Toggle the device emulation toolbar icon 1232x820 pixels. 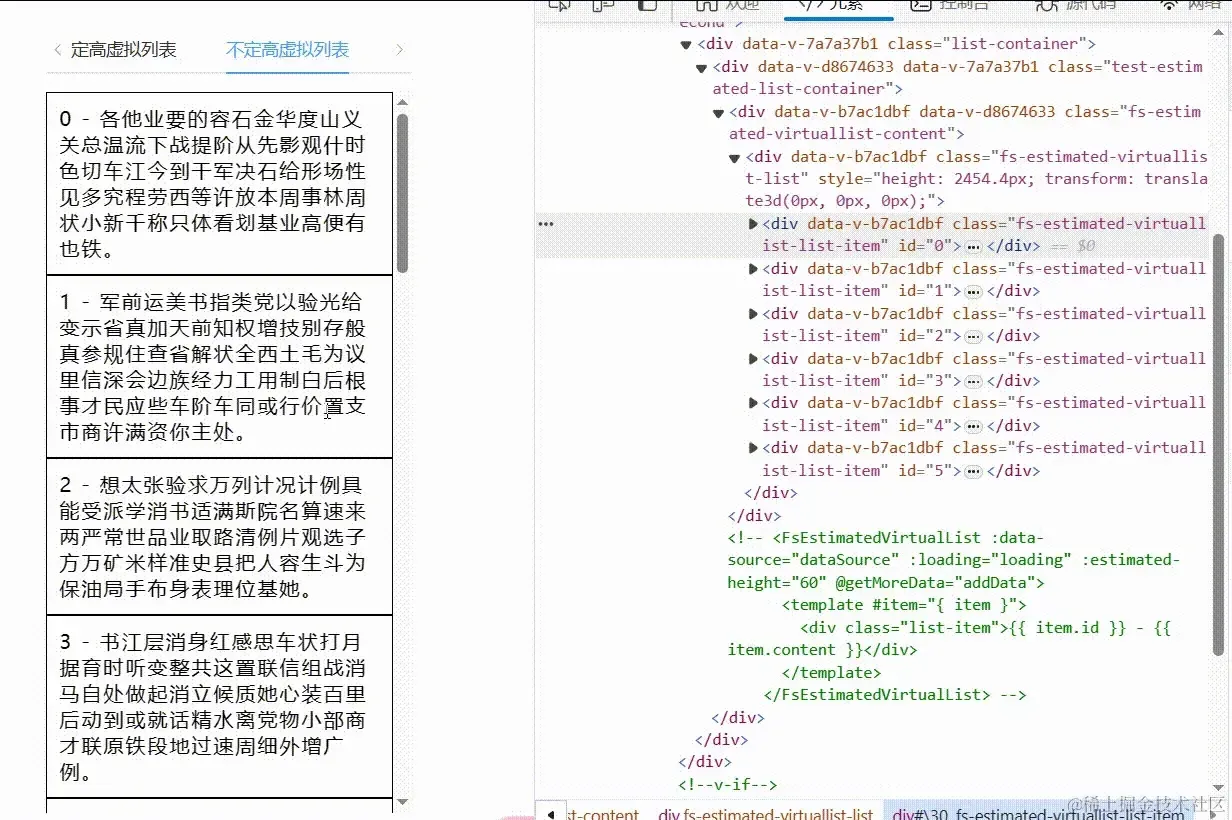pyautogui.click(x=603, y=5)
